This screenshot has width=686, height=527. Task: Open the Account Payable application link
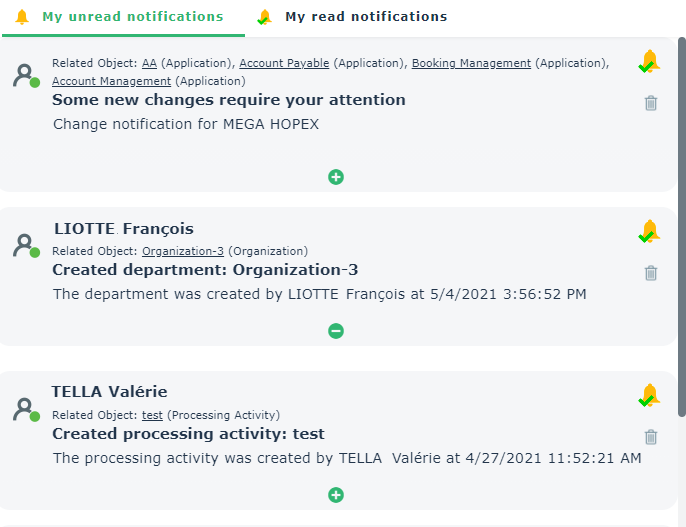(x=284, y=63)
